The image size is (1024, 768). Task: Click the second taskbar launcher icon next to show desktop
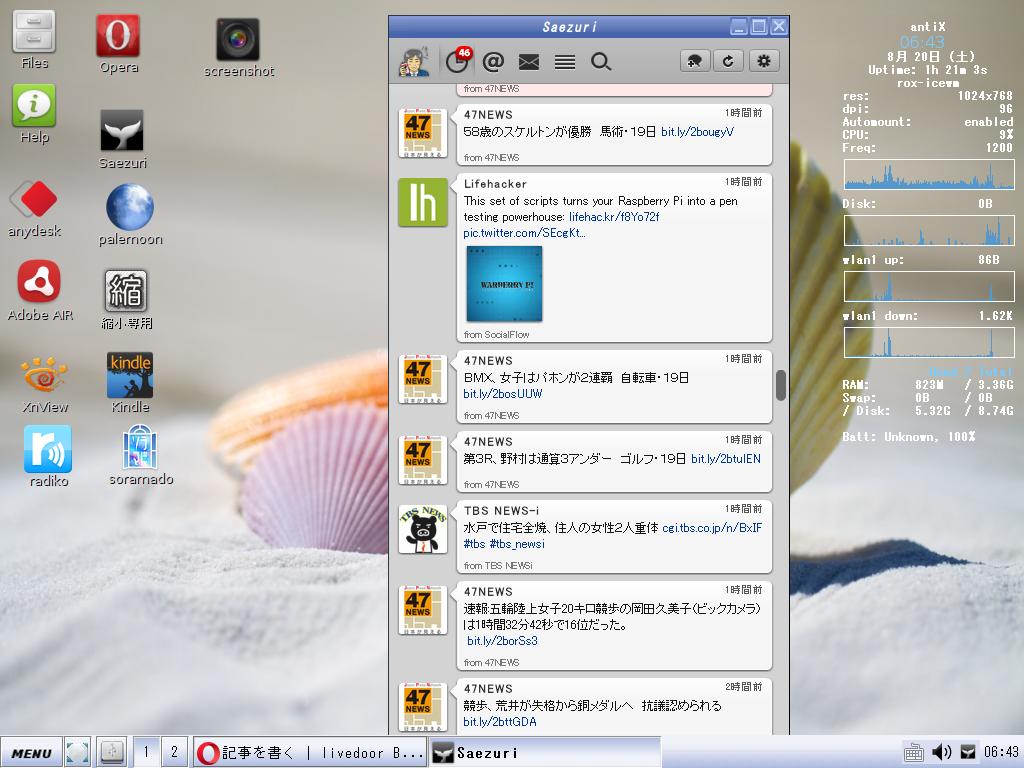coord(112,752)
